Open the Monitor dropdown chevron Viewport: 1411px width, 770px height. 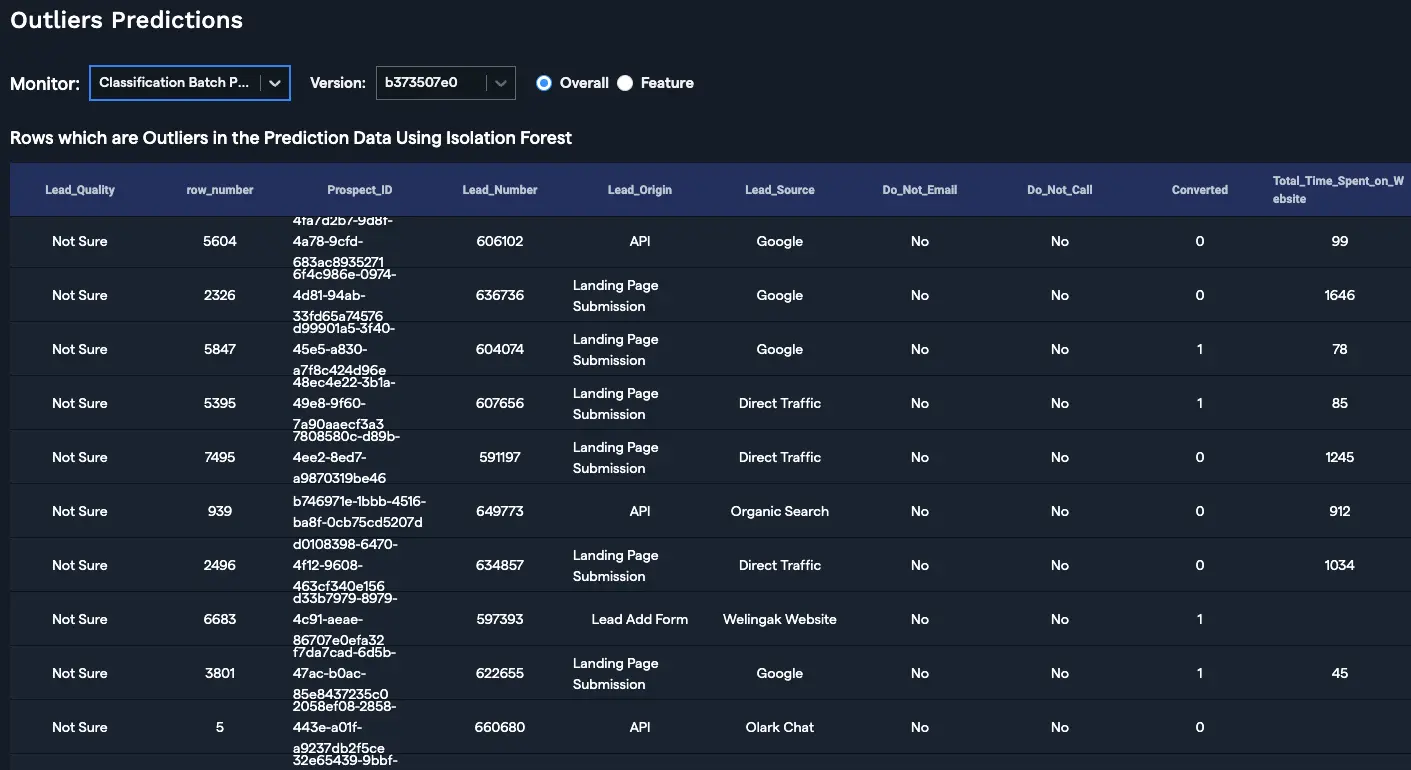(275, 83)
